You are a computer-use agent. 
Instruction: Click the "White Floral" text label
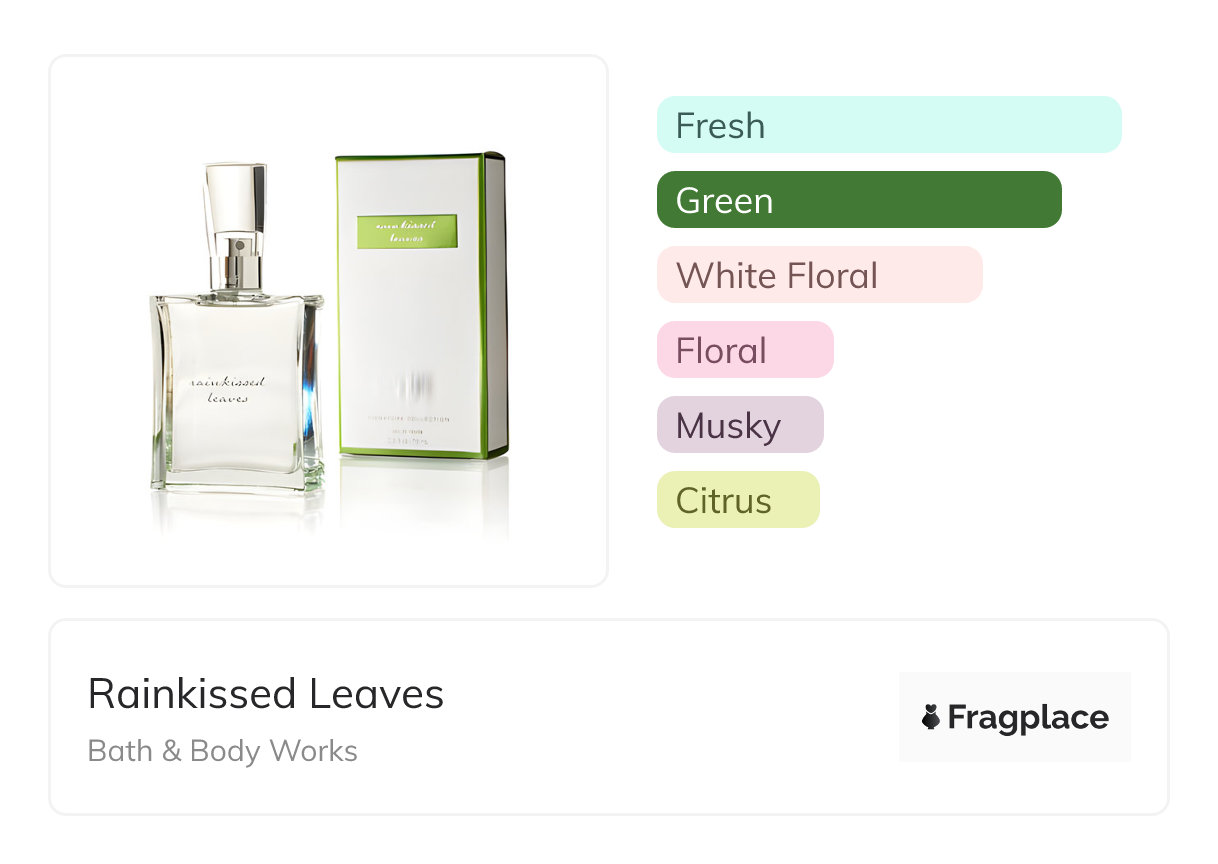pyautogui.click(x=777, y=276)
